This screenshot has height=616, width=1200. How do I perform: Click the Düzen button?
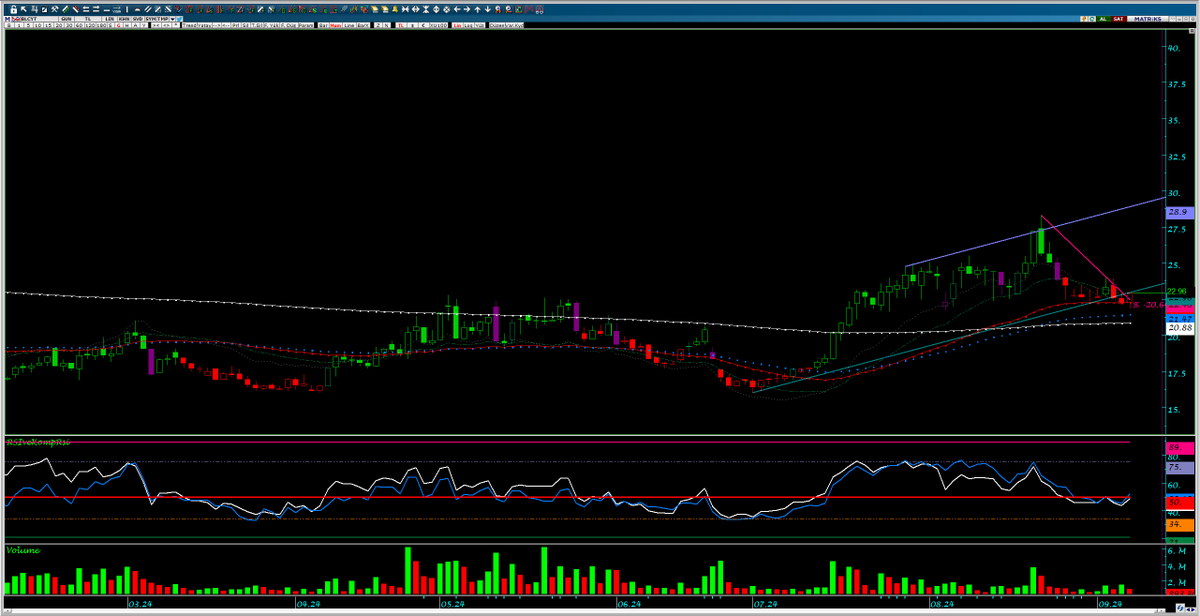(497, 25)
